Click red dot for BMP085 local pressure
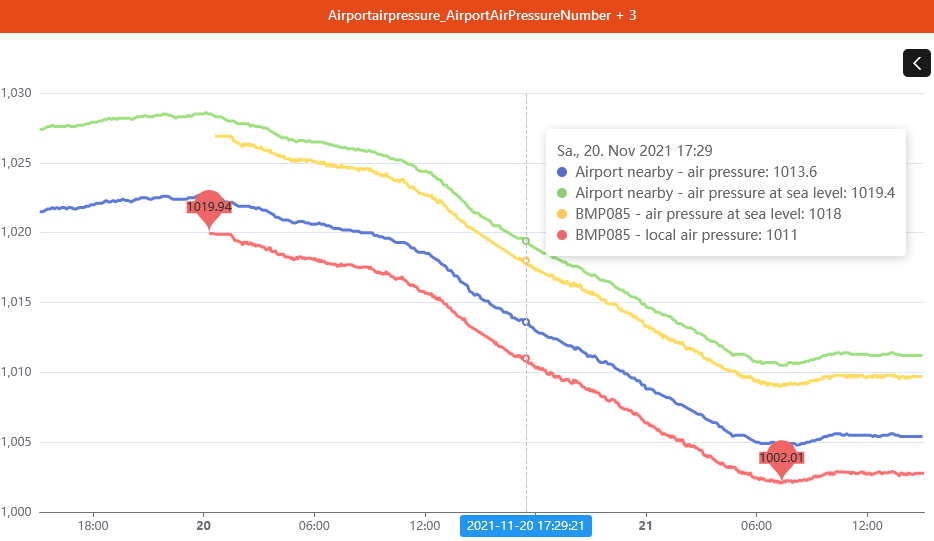The width and height of the screenshot is (934, 541). click(x=563, y=235)
